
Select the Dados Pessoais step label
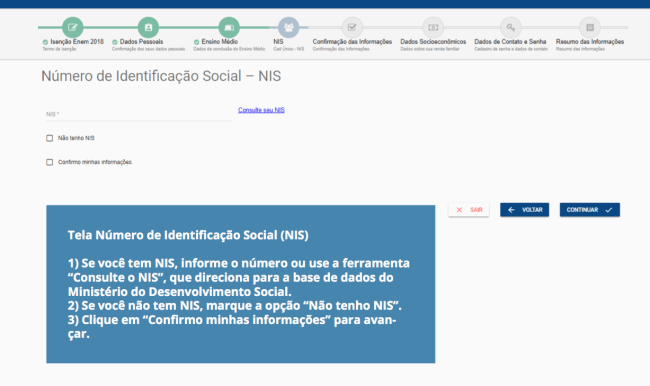pos(141,41)
